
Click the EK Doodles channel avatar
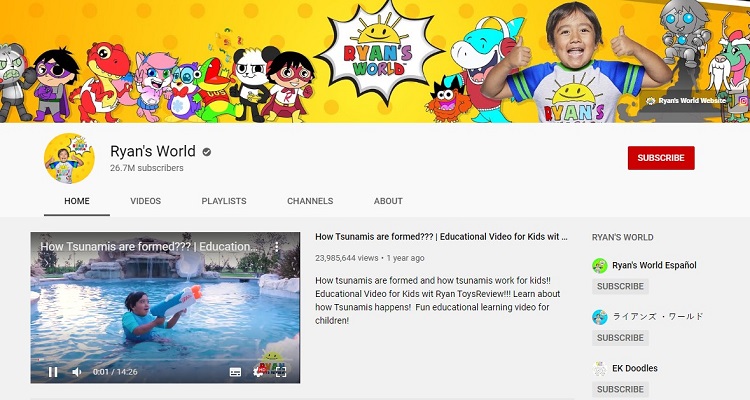[600, 368]
